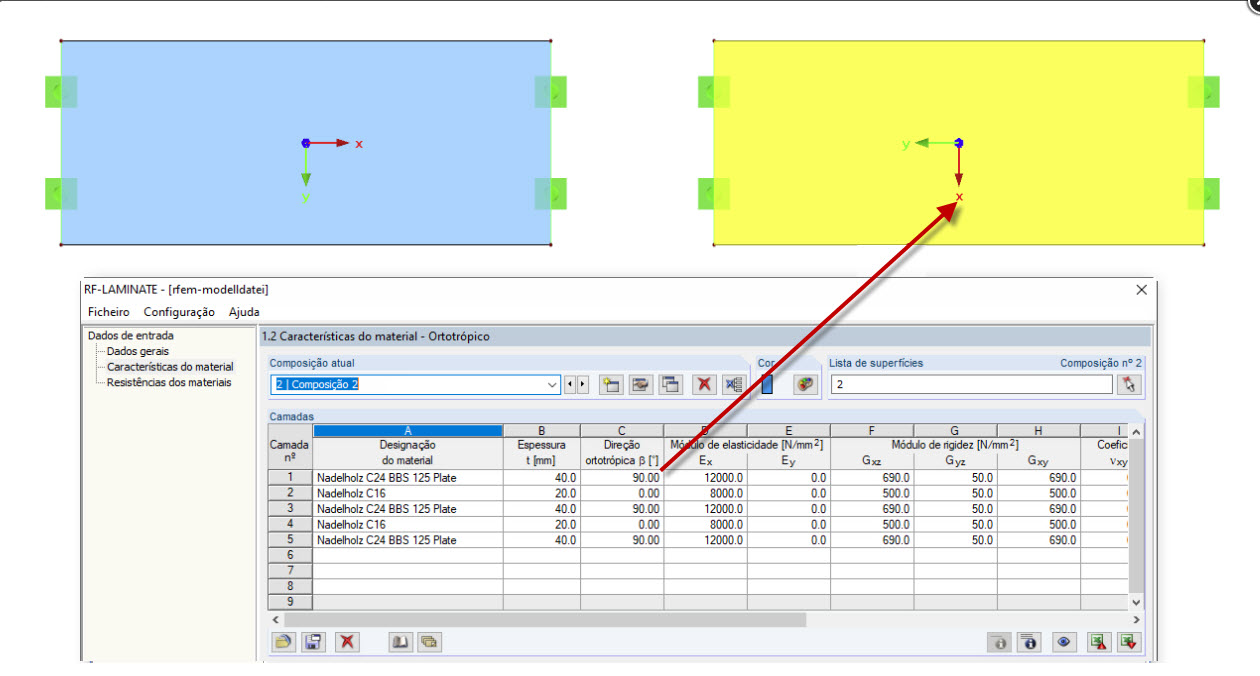Viewport: 1260px width, 676px height.
Task: Click the Excel export icon with red arrow
Action: (1099, 642)
